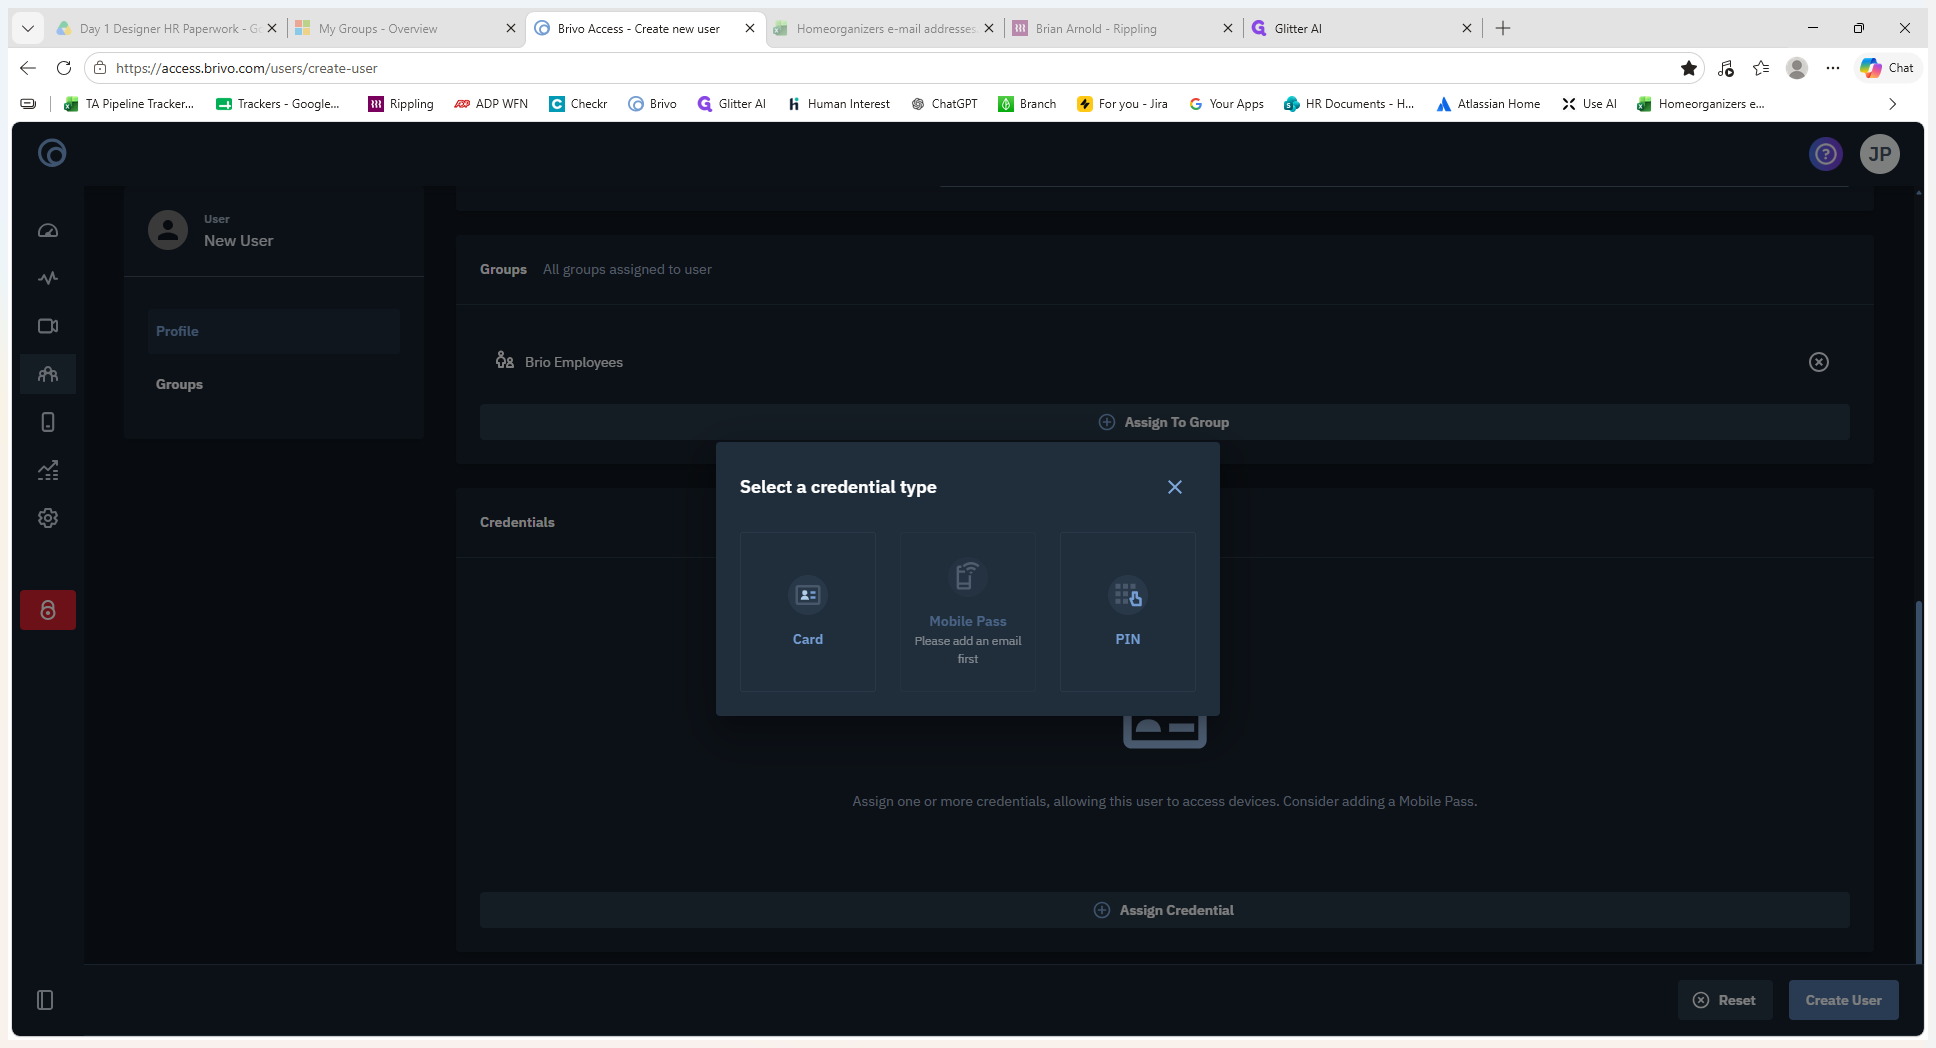
Task: Select the disabled Mobile Pass option
Action: [968, 612]
